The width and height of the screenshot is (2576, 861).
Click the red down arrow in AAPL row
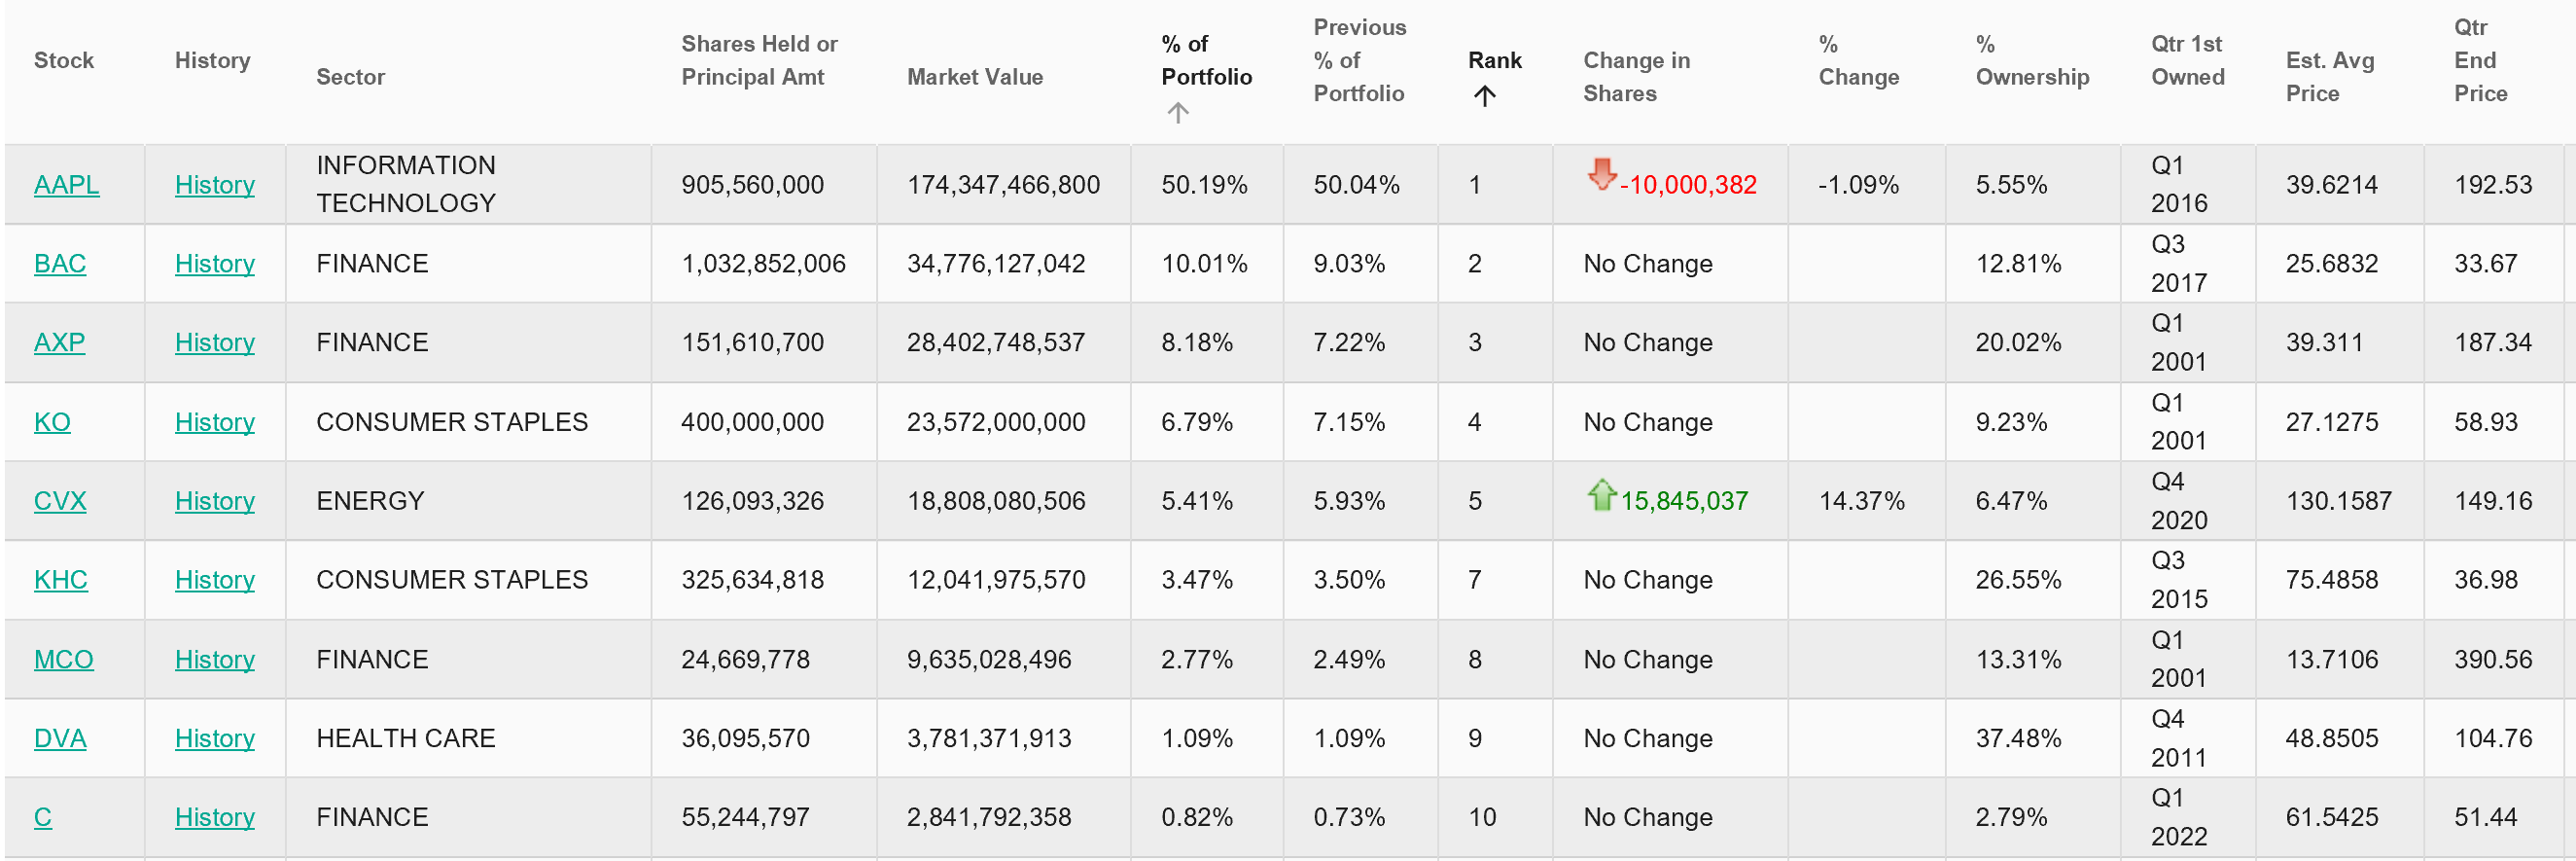pos(1601,174)
